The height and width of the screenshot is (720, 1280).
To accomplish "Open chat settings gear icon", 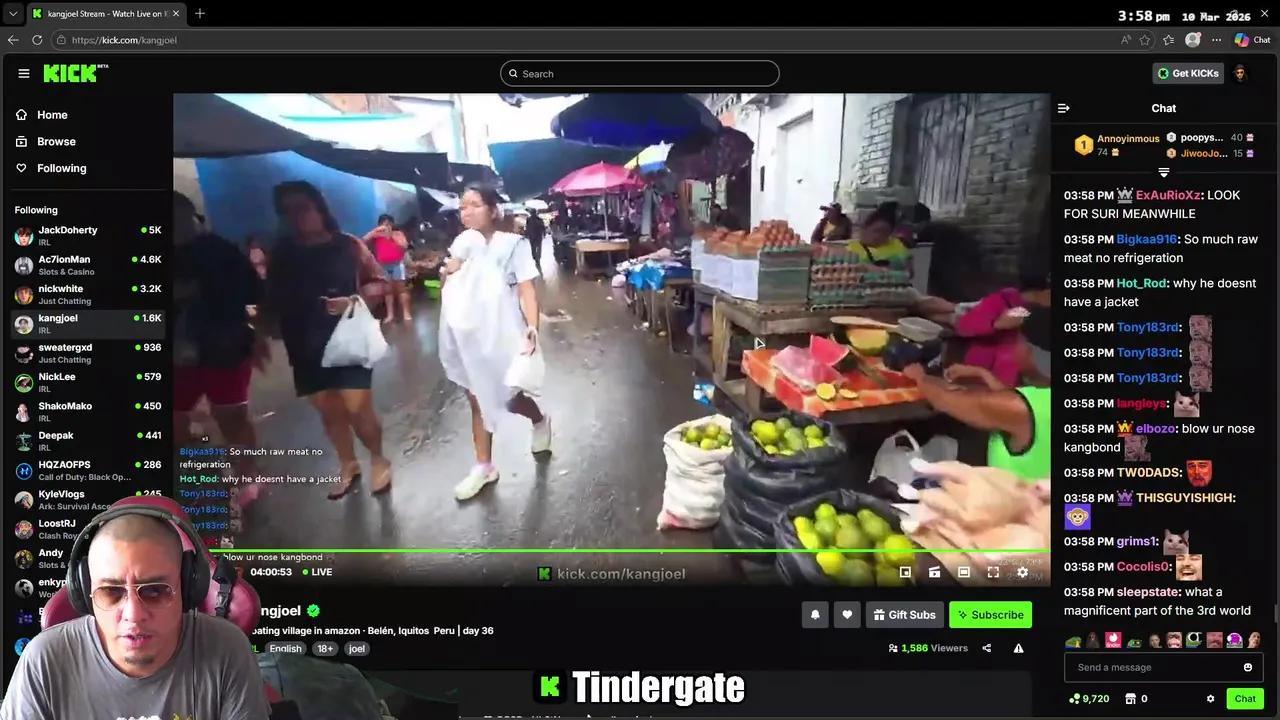I will [1210, 699].
